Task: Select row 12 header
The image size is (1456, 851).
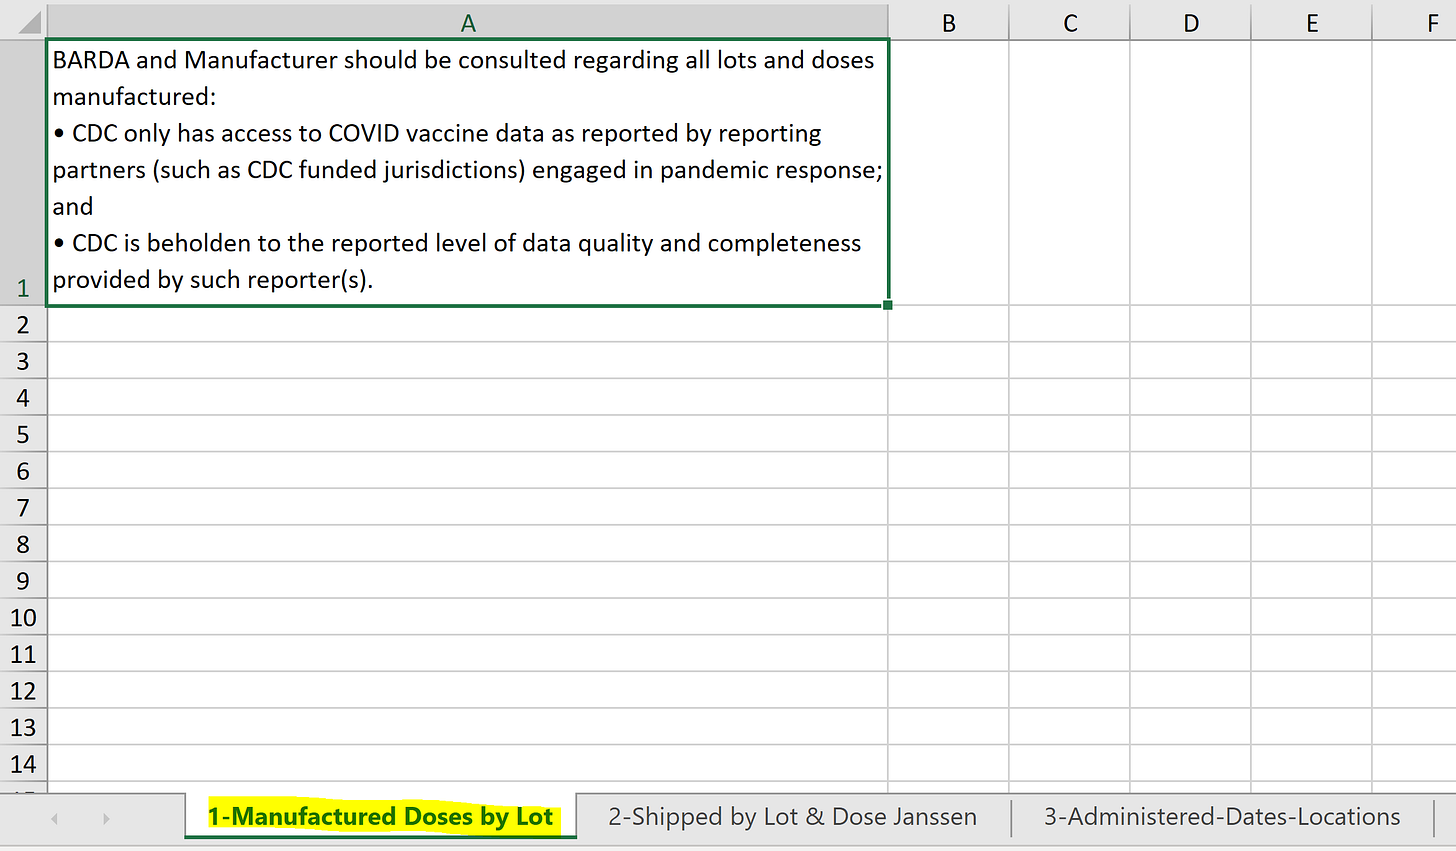Action: [23, 691]
